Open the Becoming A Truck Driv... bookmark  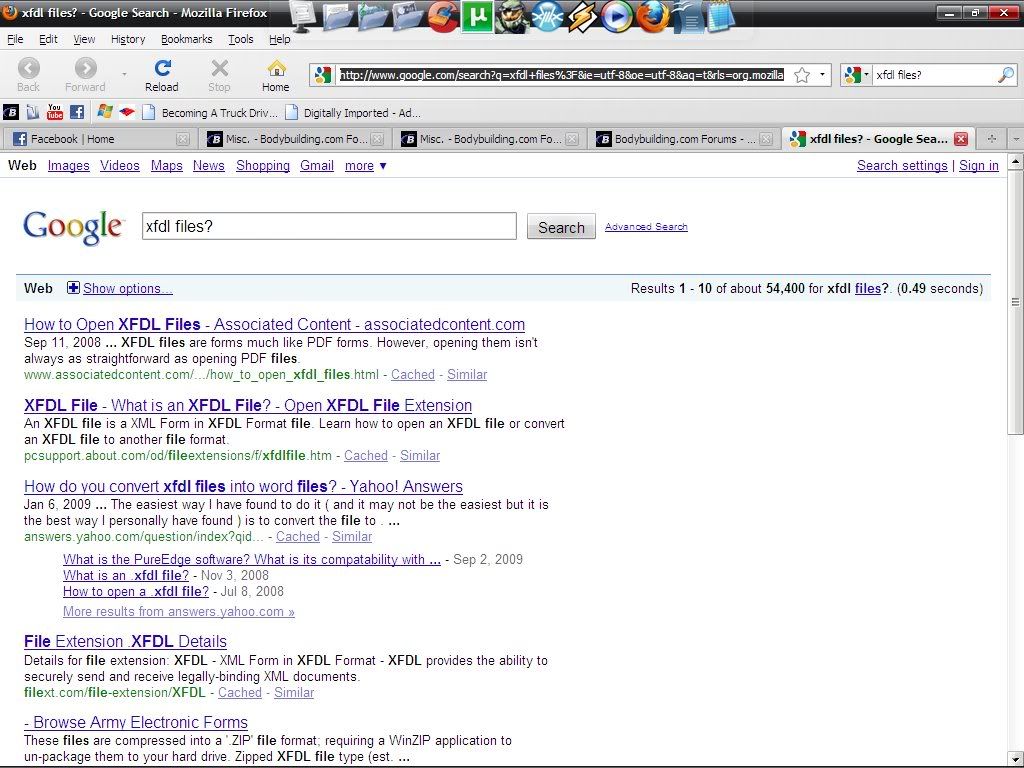point(210,112)
